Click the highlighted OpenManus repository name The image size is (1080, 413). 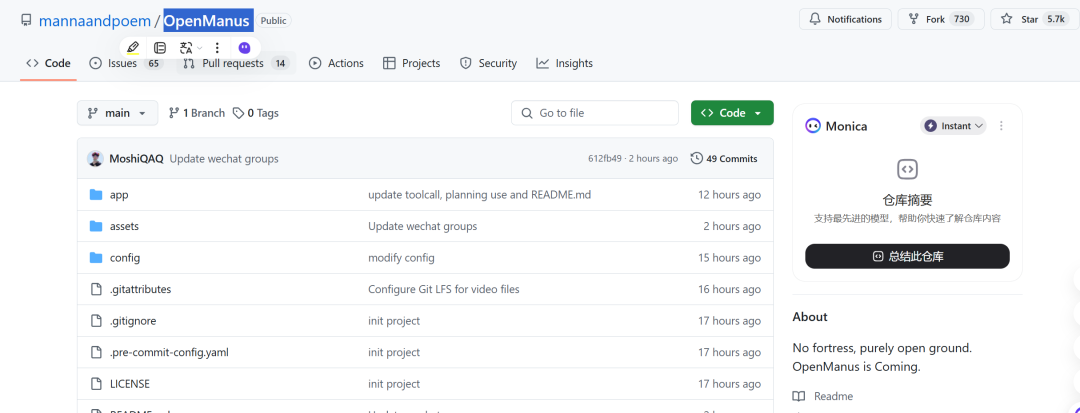(x=207, y=21)
